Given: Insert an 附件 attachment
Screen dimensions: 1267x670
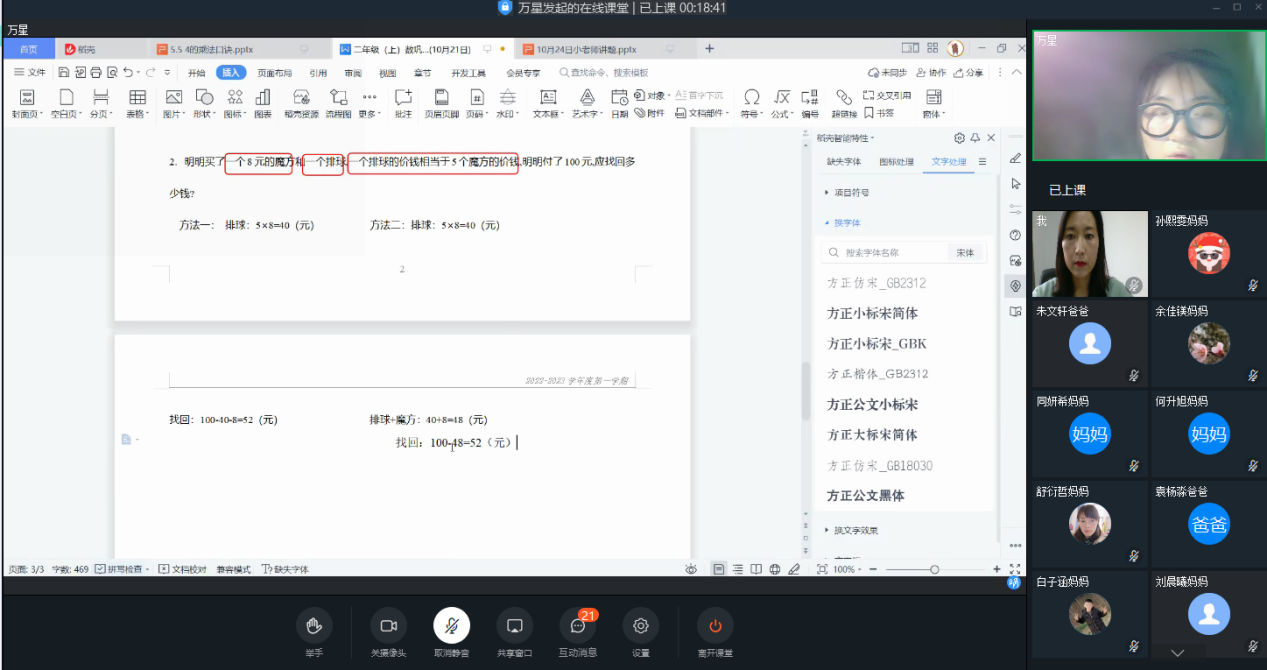Looking at the screenshot, I should coord(650,113).
